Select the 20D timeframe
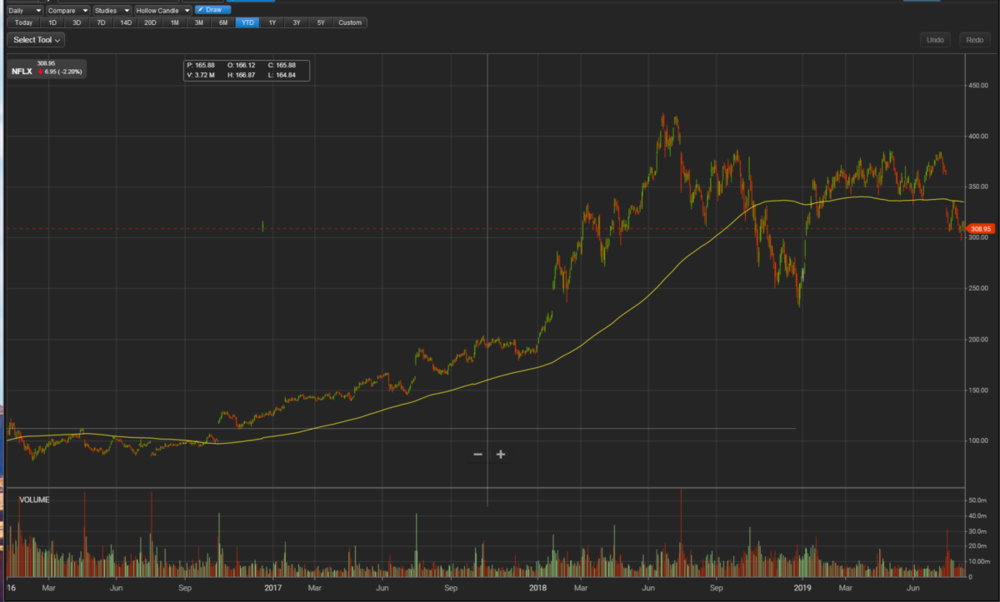 [x=150, y=21]
